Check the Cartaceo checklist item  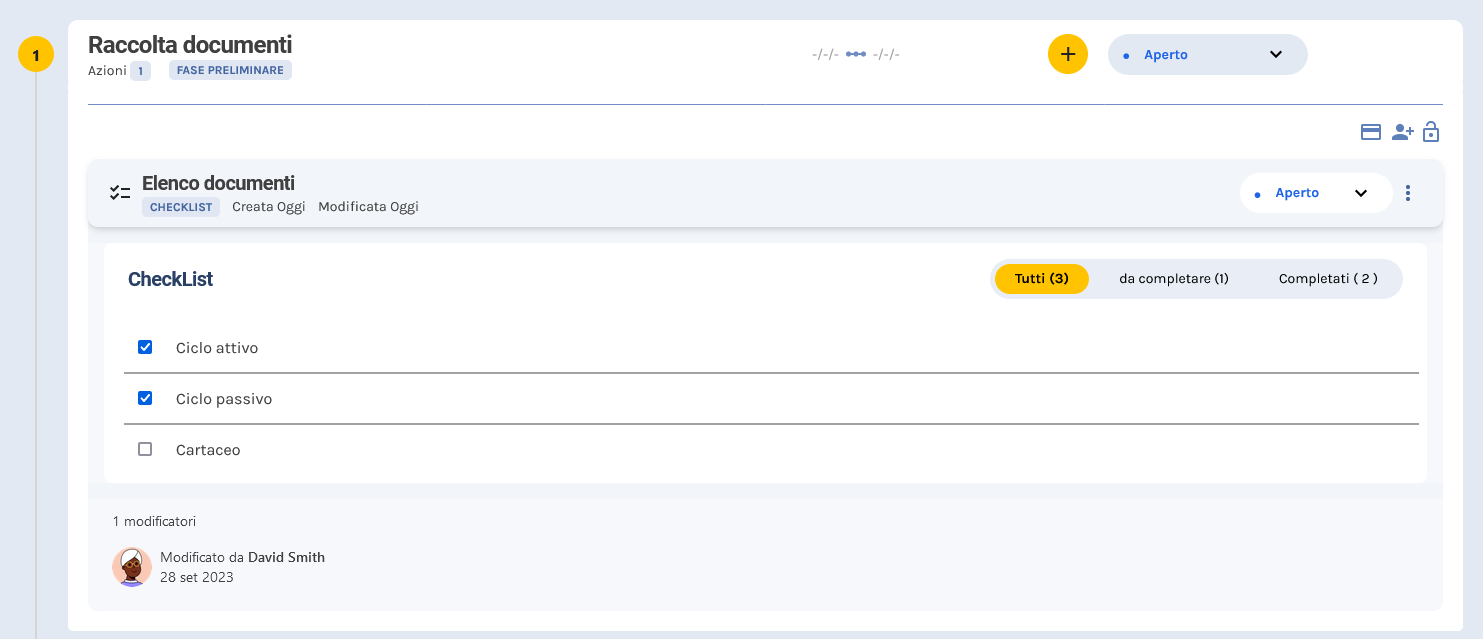145,449
